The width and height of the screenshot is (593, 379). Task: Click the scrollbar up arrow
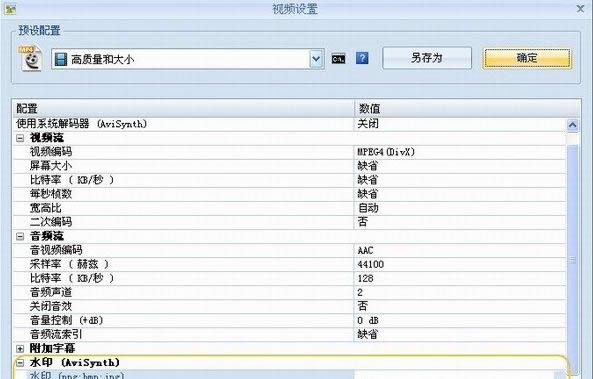click(x=573, y=125)
